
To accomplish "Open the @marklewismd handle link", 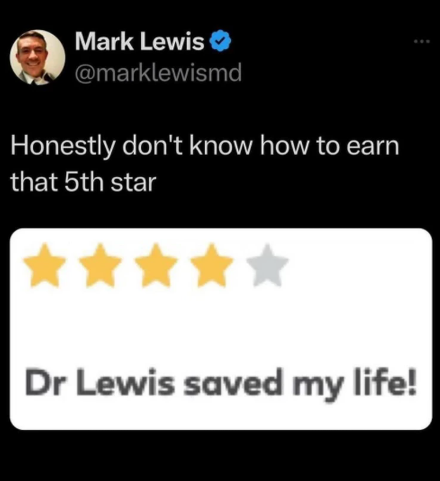I will pos(158,73).
